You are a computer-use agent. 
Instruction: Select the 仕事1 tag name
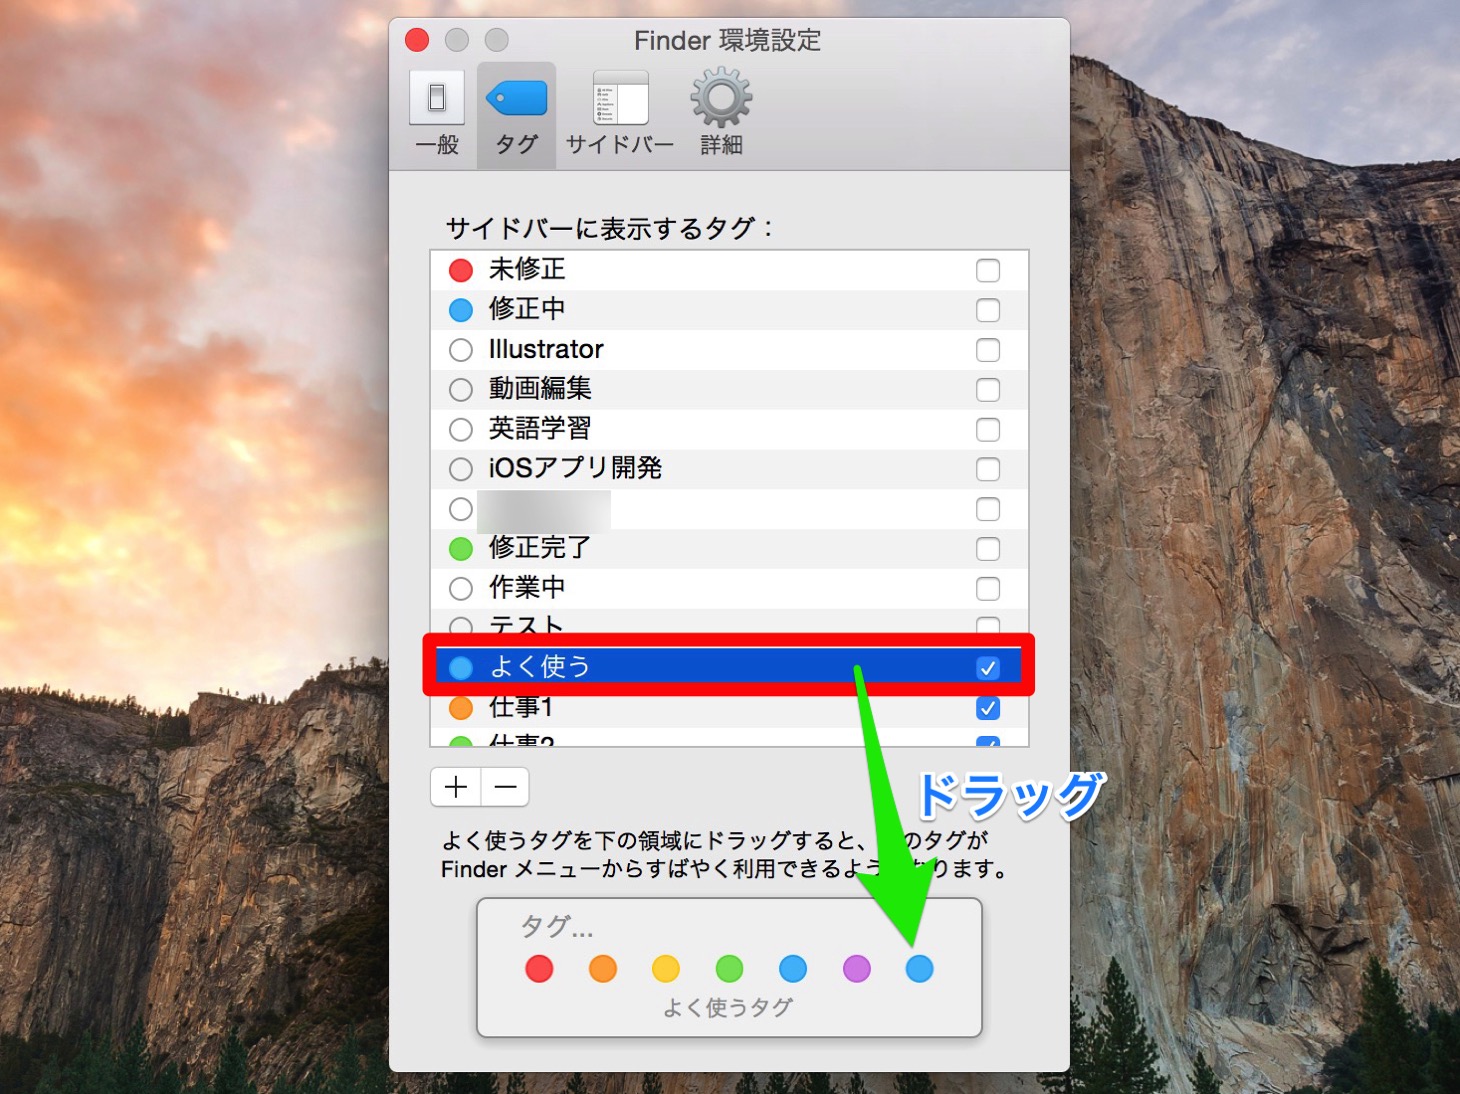point(521,707)
